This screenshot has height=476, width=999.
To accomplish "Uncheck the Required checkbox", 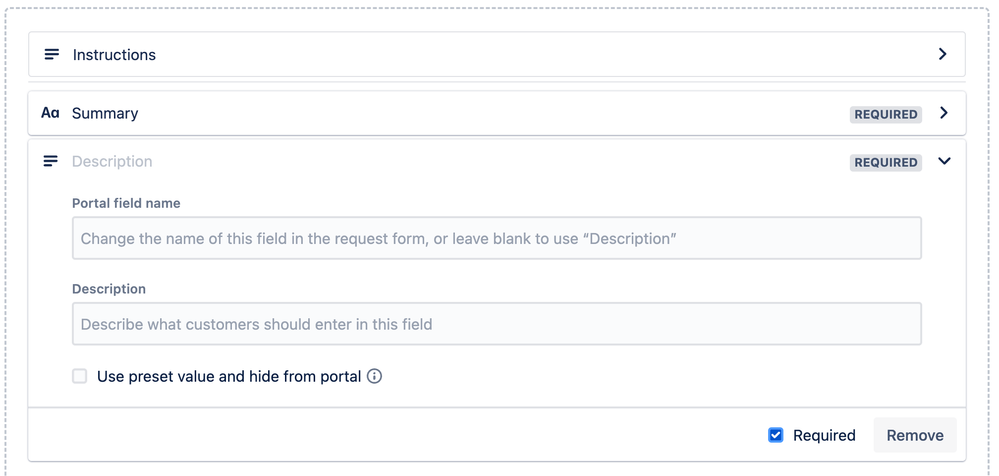I will tap(775, 436).
